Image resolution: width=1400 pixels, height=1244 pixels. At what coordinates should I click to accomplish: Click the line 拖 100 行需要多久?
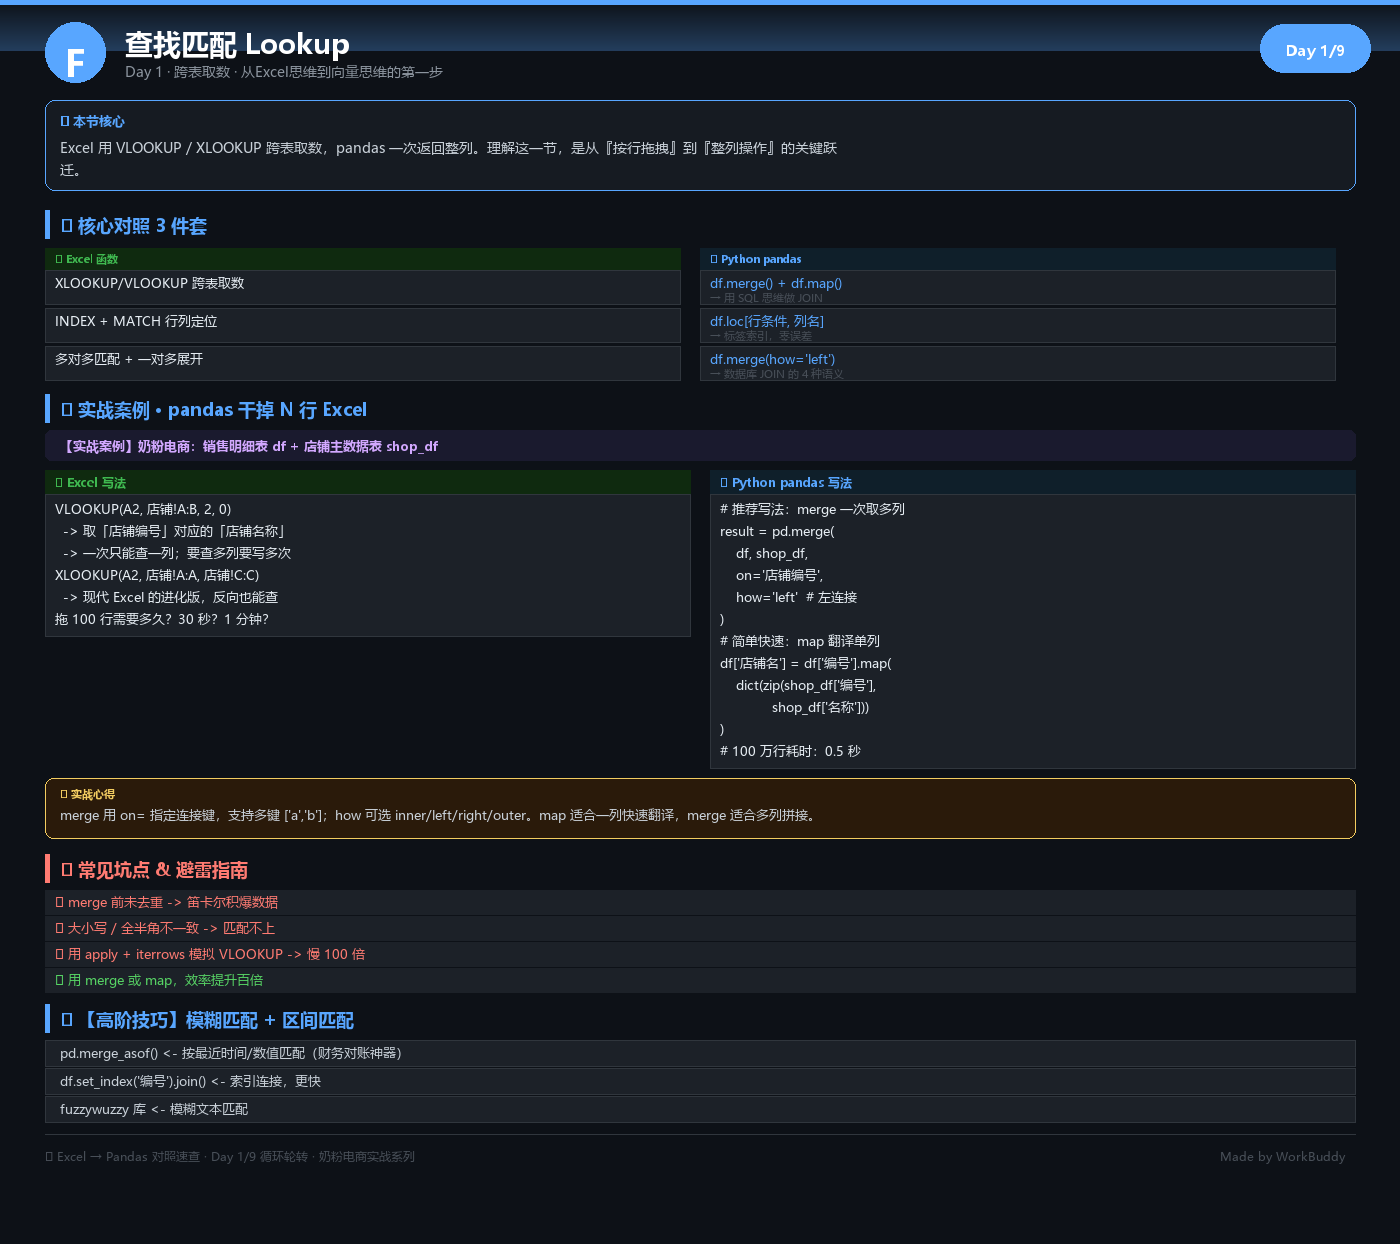pos(162,619)
